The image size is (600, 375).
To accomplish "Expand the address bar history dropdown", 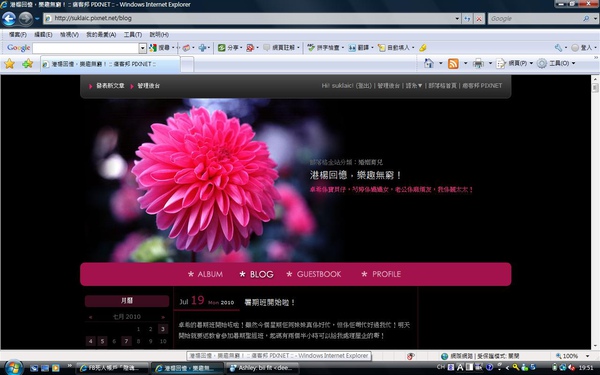I will [x=457, y=18].
